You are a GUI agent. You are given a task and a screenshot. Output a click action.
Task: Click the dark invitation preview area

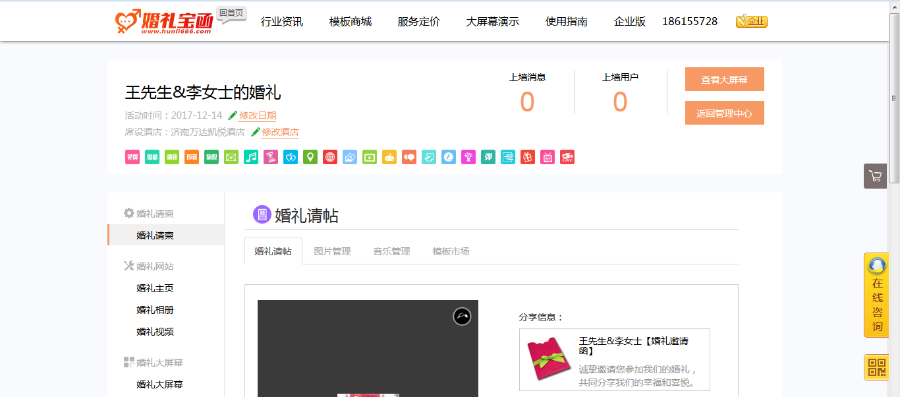[x=367, y=348]
